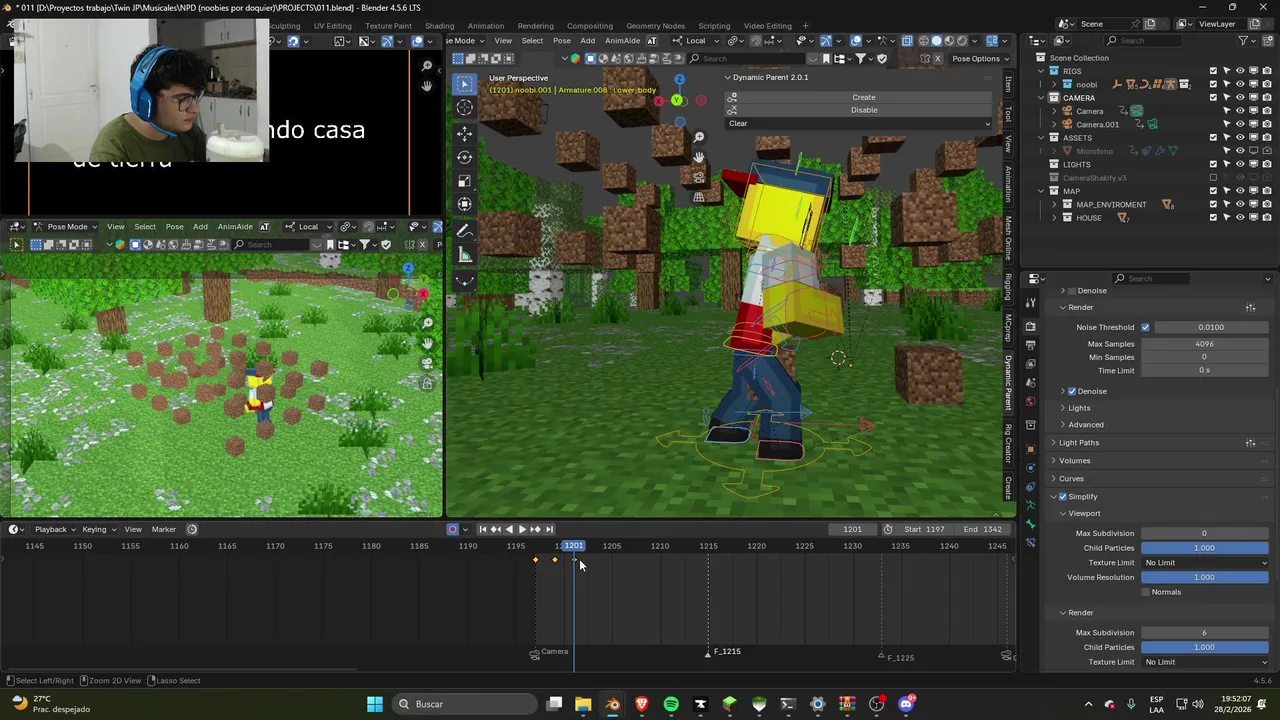Switch to the Compositing workspace tab
This screenshot has width=1280, height=720.
click(x=590, y=26)
